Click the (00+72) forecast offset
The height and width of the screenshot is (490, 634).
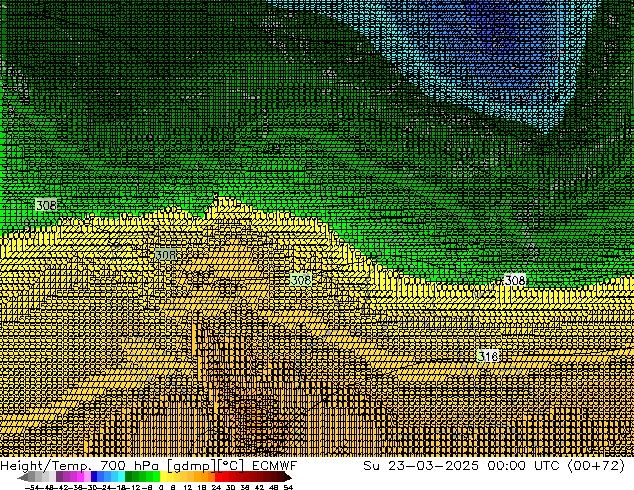[594, 466]
